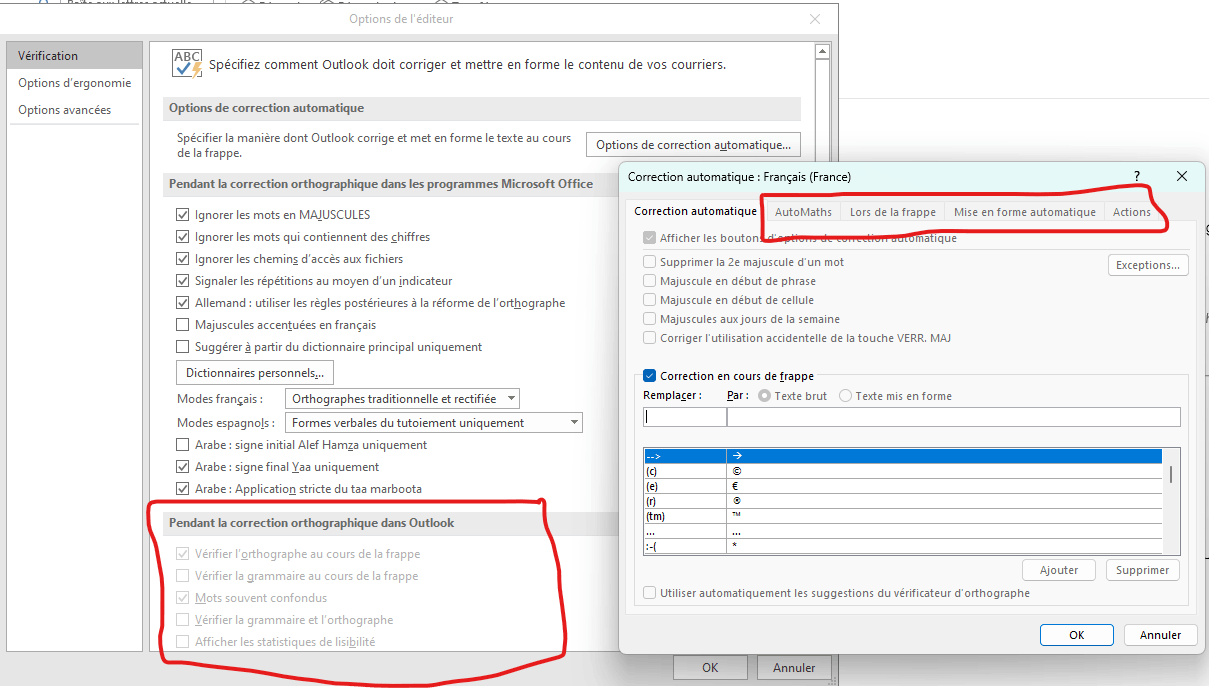The image size is (1209, 689).
Task: Switch to the Correction automatique tab
Action: tap(695, 212)
